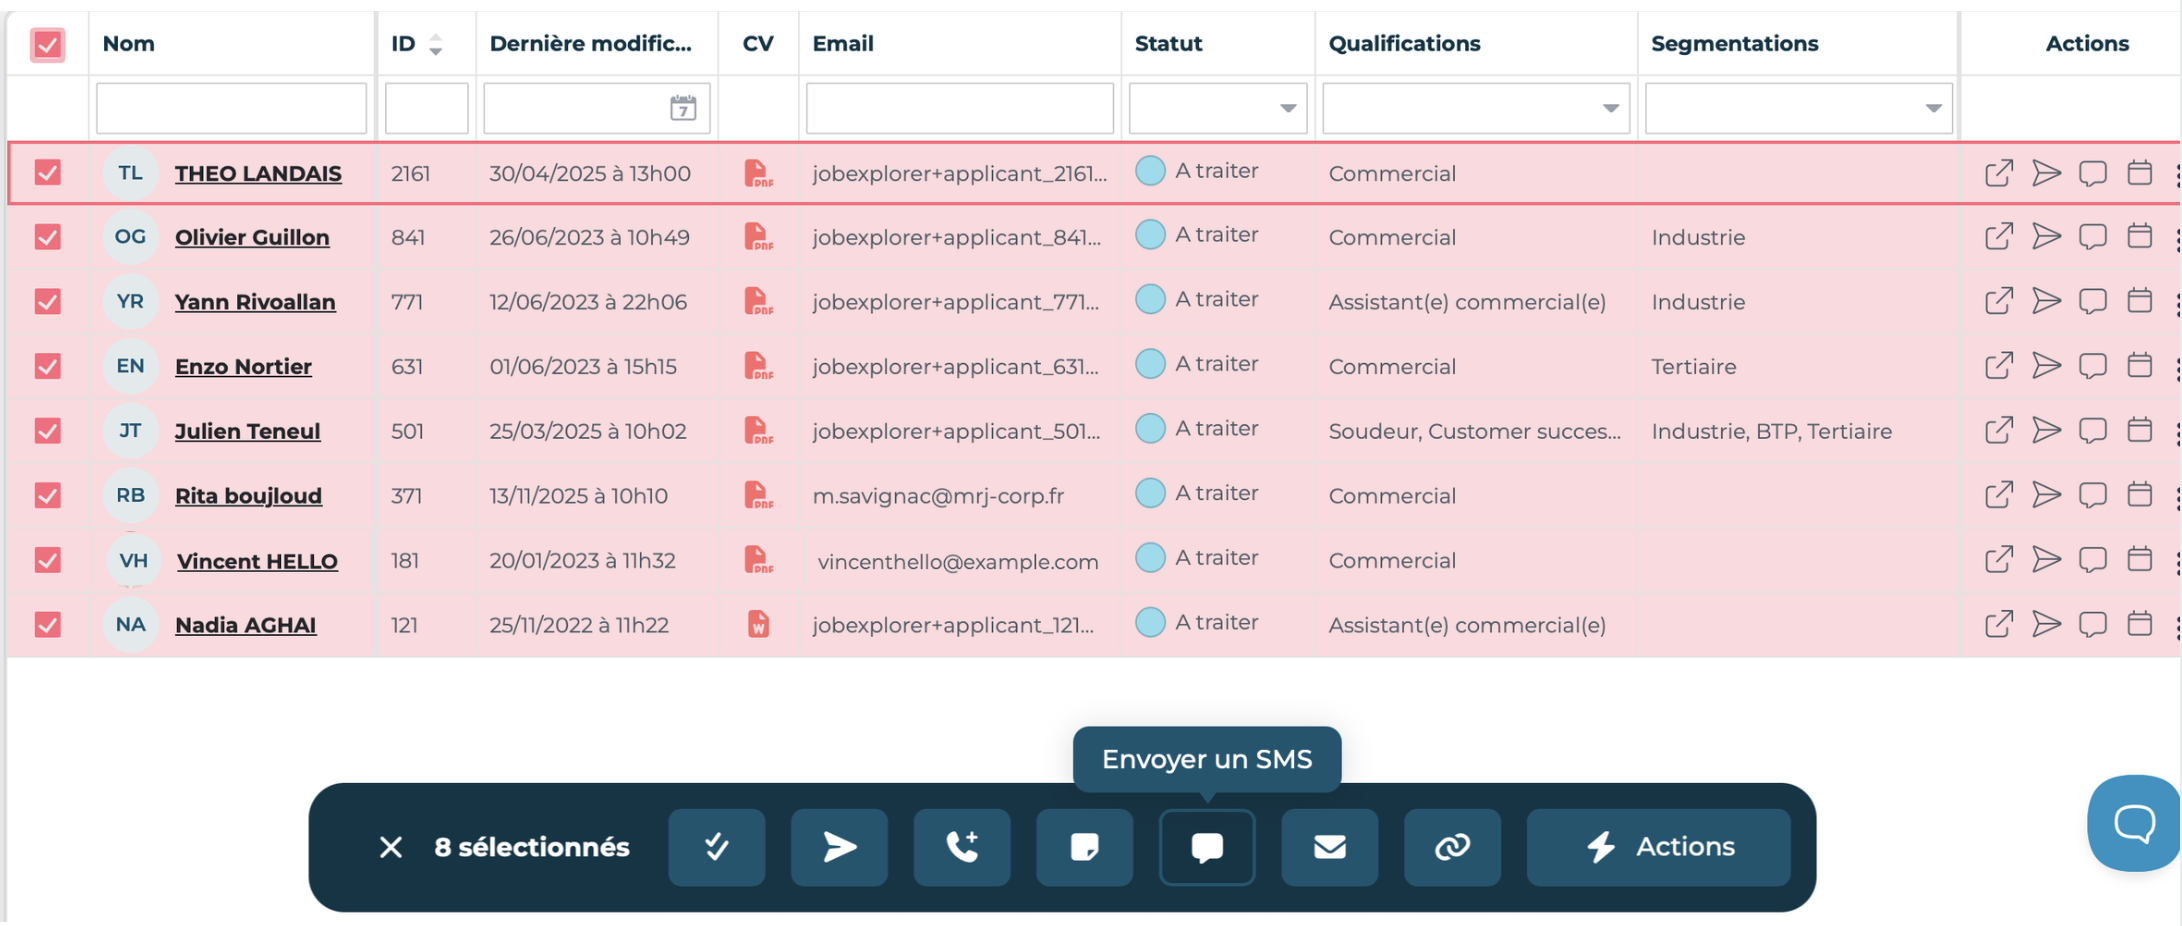Open comment icon for Yann Rivoallan

[2093, 302]
